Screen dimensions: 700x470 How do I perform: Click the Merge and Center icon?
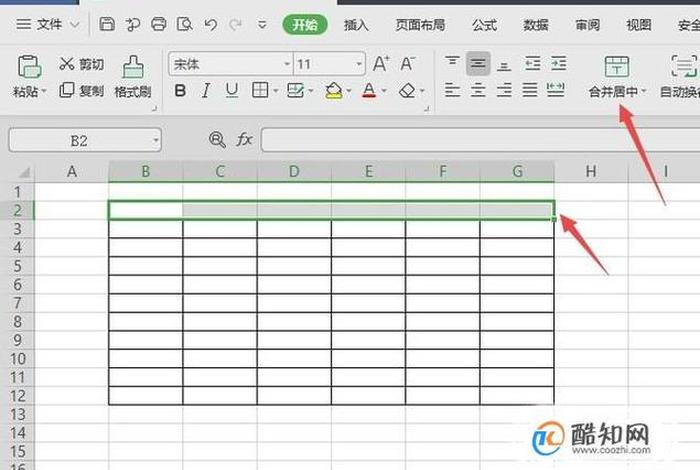(x=617, y=67)
